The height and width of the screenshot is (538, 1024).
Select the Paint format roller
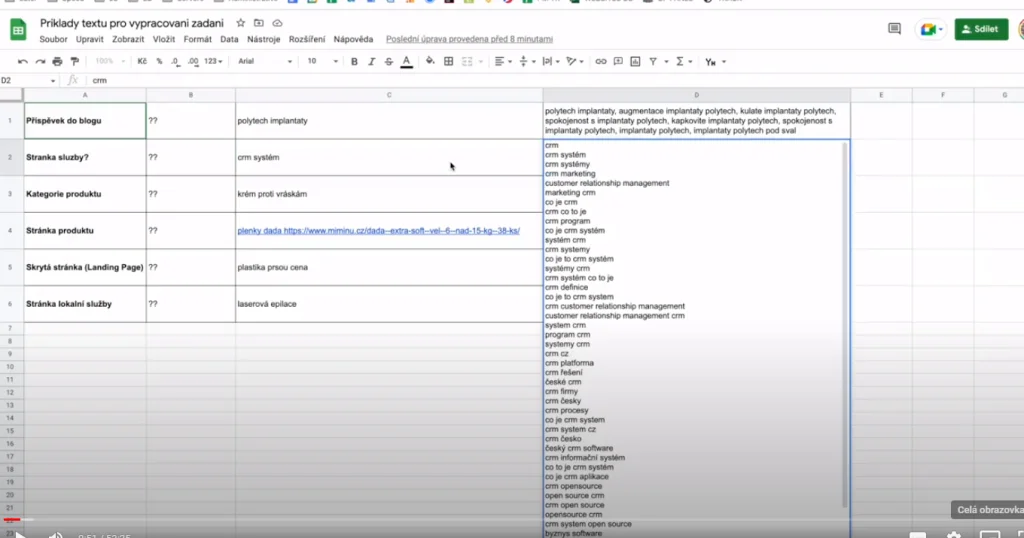tap(75, 62)
